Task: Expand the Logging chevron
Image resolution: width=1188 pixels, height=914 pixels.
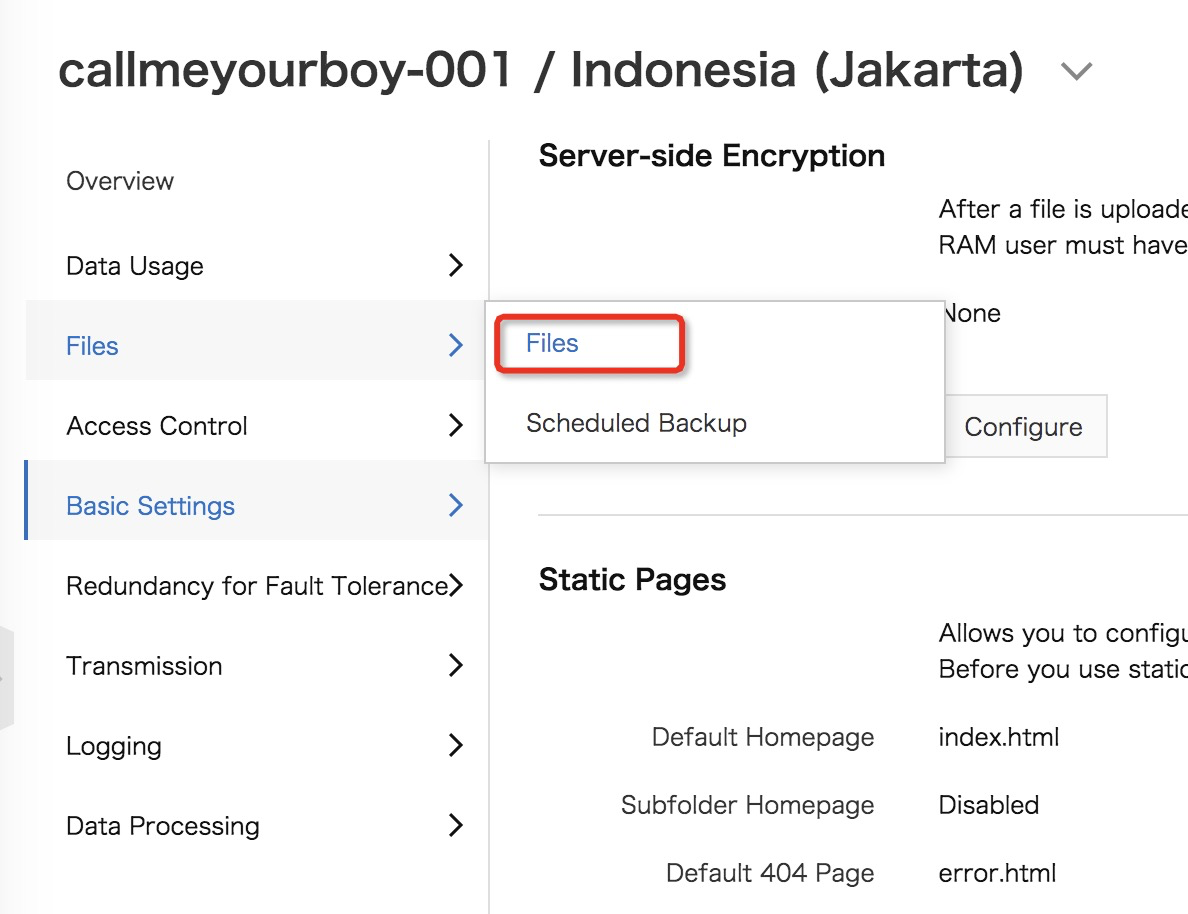Action: pyautogui.click(x=456, y=745)
